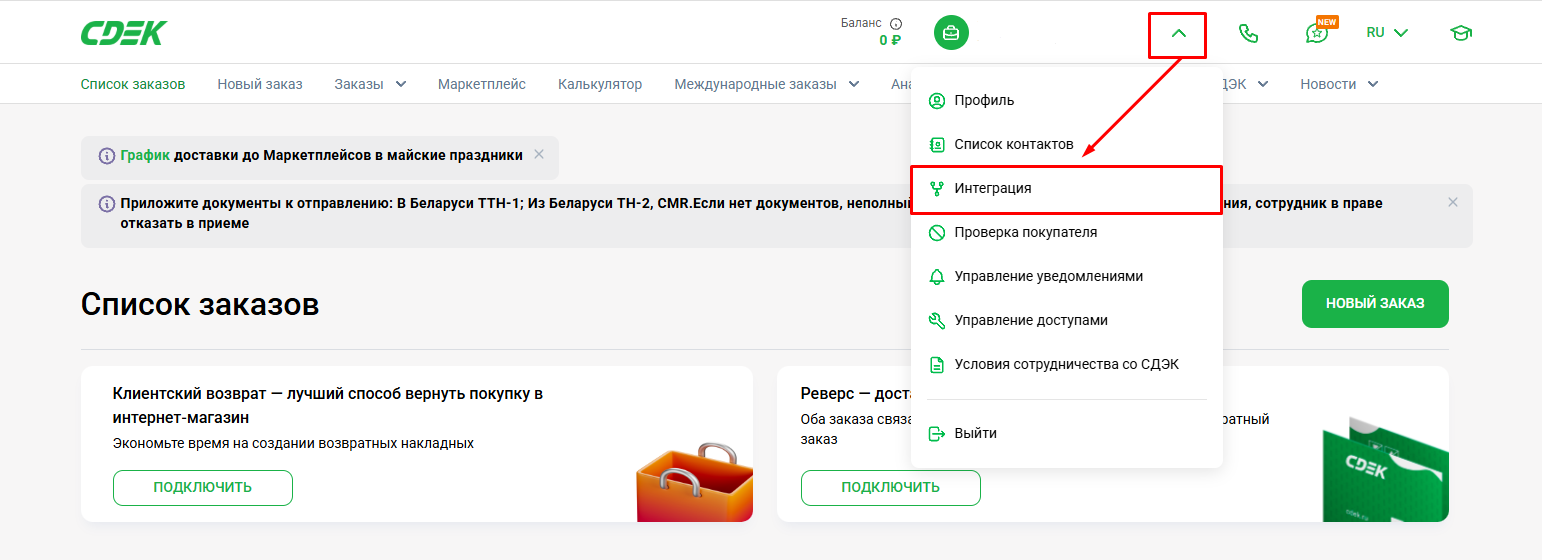This screenshot has width=1542, height=560.
Task: Click the Проверка покупателя circle icon
Action: point(937,232)
